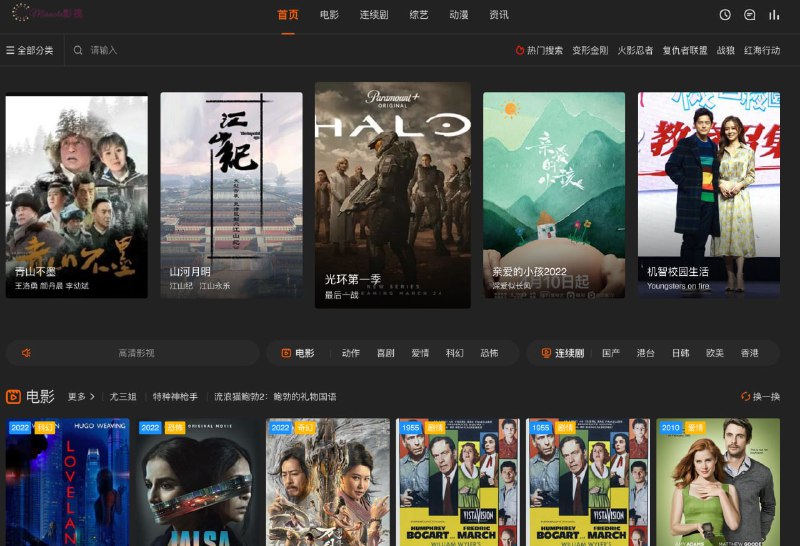
Task: Select 国产 series region
Action: pos(611,353)
